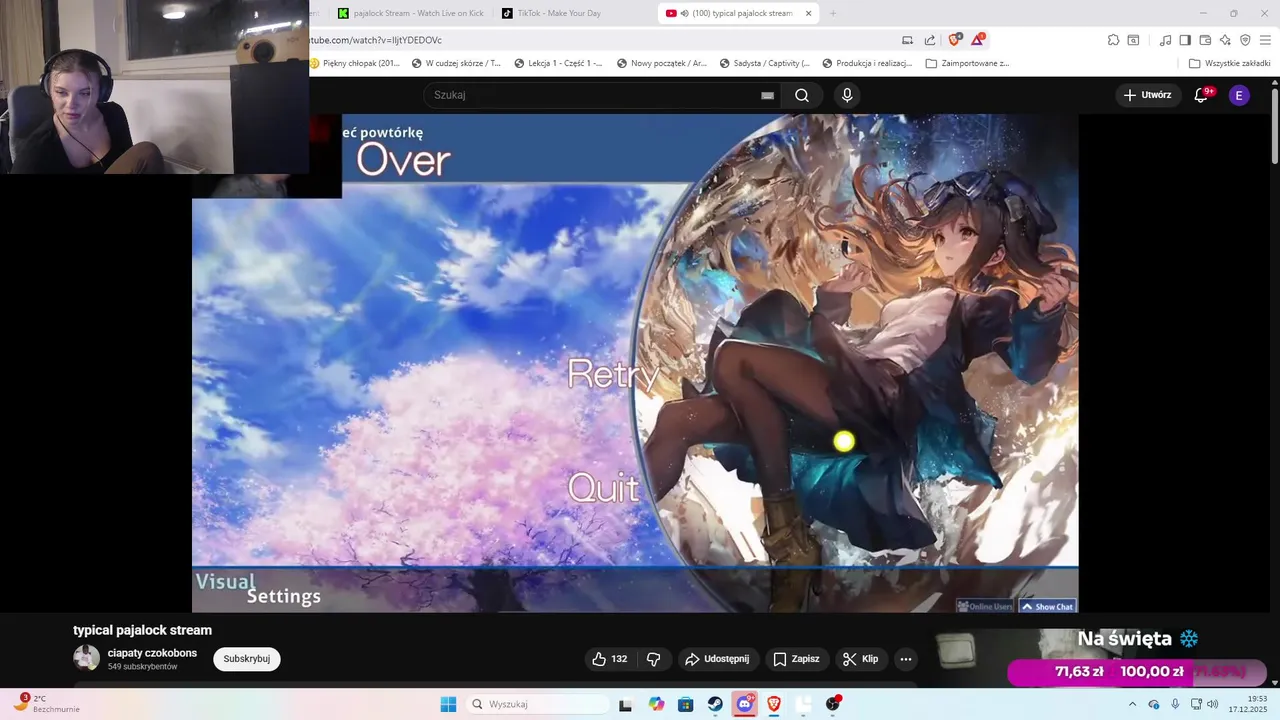
Task: Open the browser hamburger menu
Action: pyautogui.click(x=1265, y=40)
